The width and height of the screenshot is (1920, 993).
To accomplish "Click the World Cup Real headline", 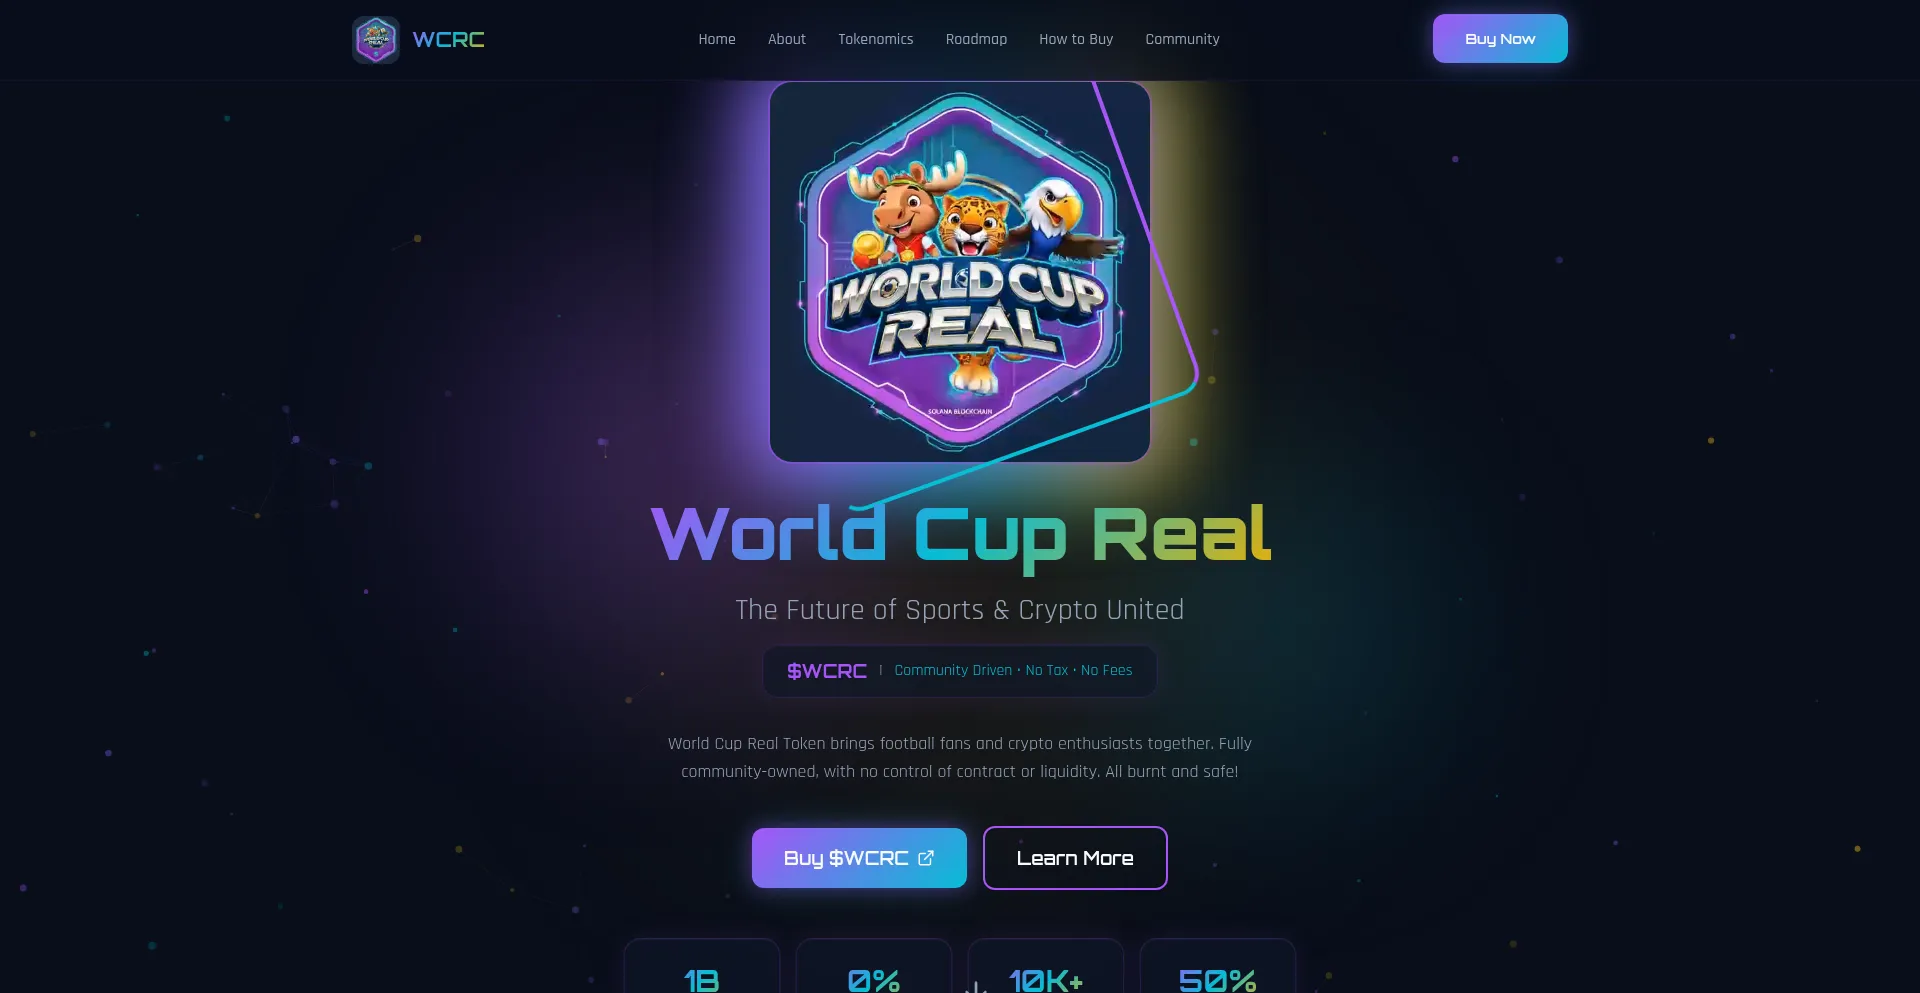I will coord(960,535).
